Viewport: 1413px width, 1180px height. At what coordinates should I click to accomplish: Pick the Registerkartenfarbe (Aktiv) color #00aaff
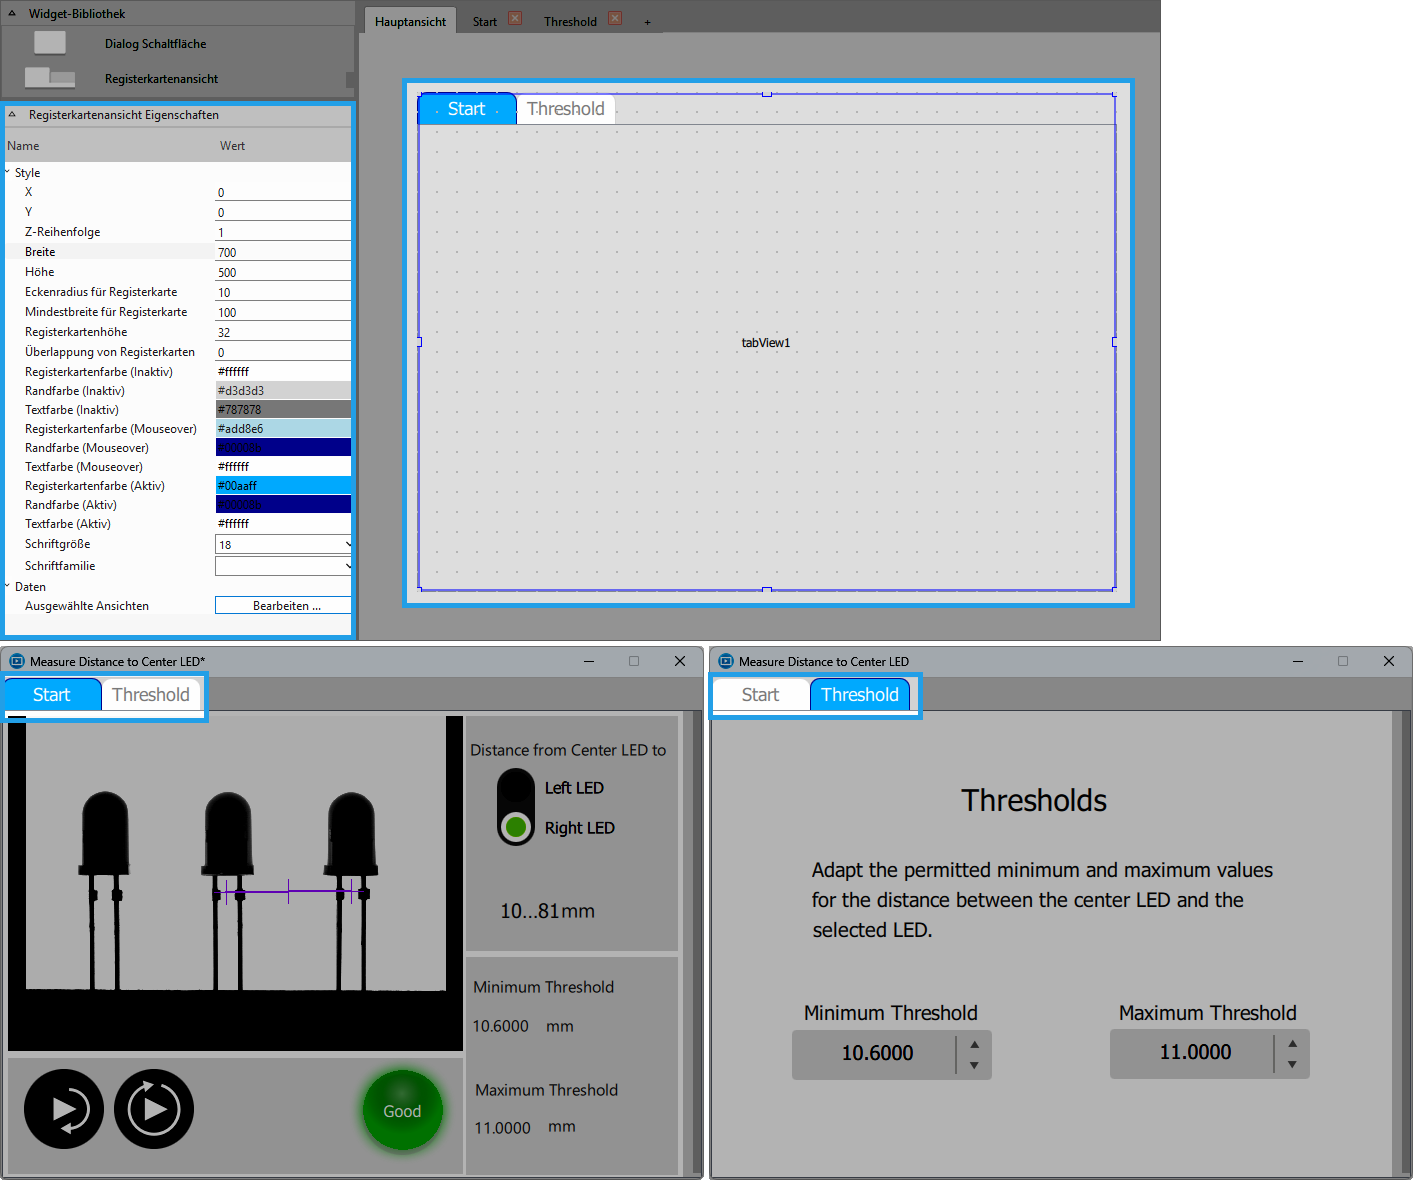point(283,486)
